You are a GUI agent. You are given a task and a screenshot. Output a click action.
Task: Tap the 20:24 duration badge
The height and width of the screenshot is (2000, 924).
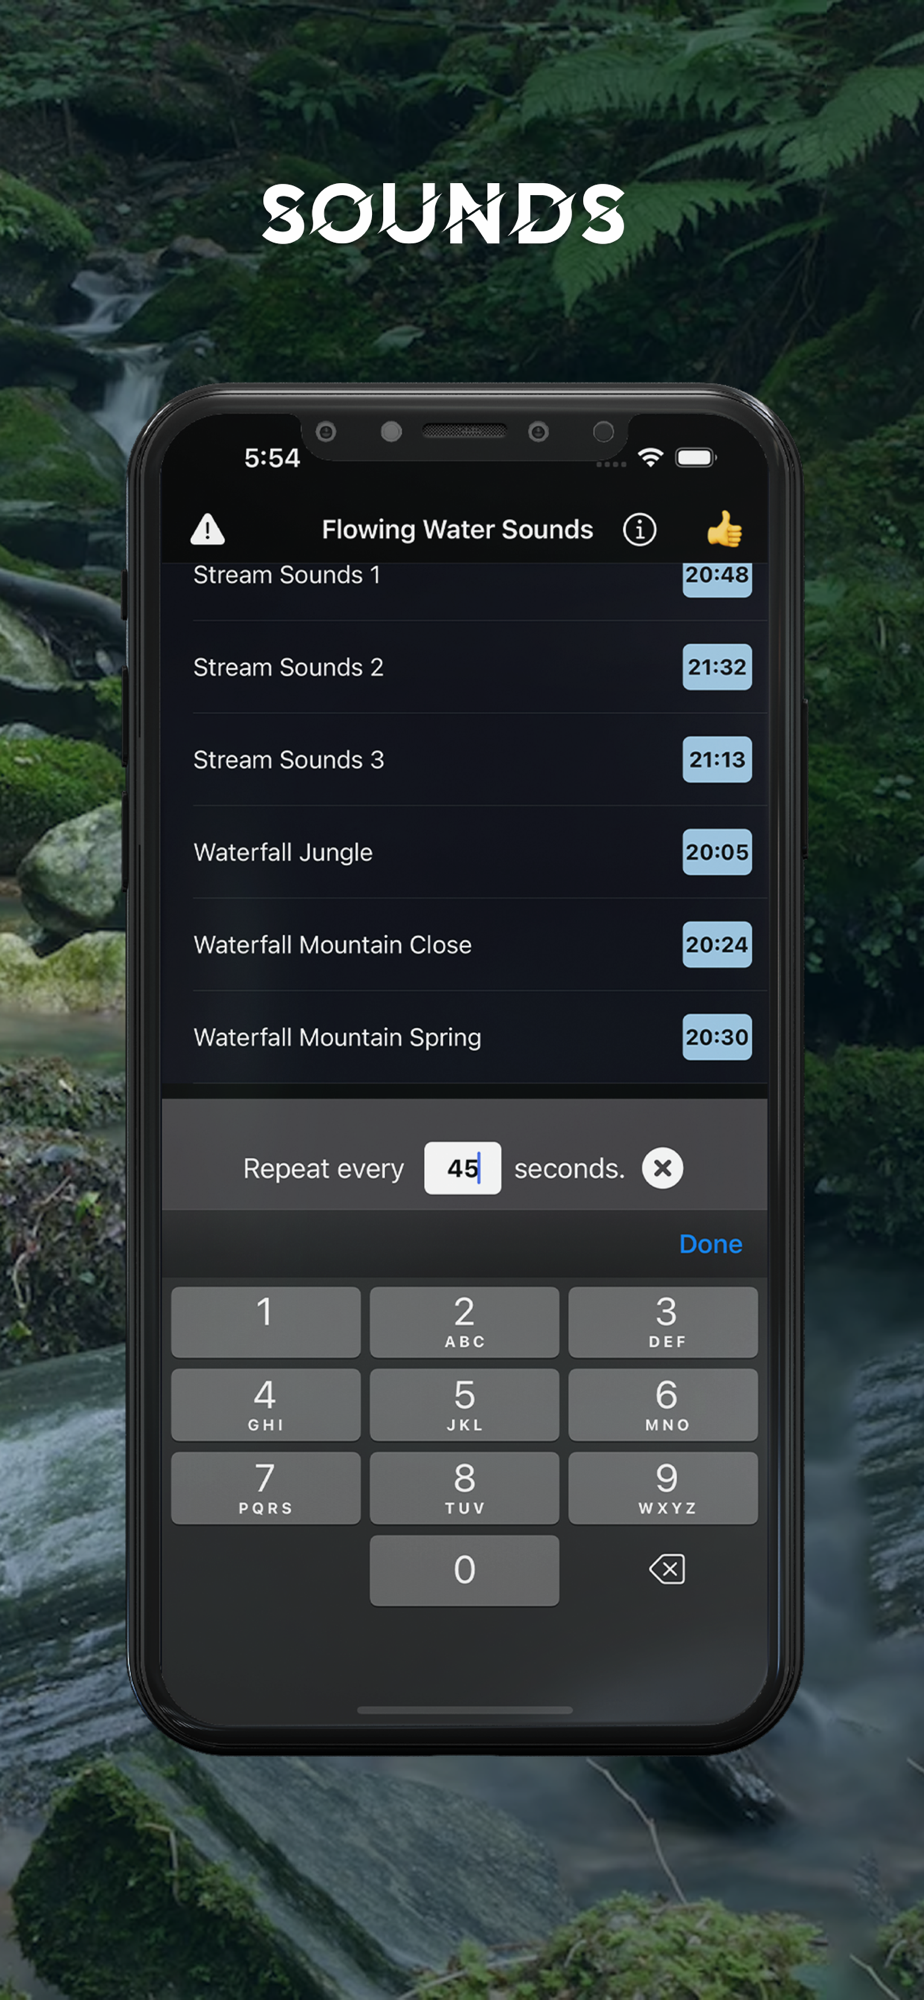coord(717,945)
